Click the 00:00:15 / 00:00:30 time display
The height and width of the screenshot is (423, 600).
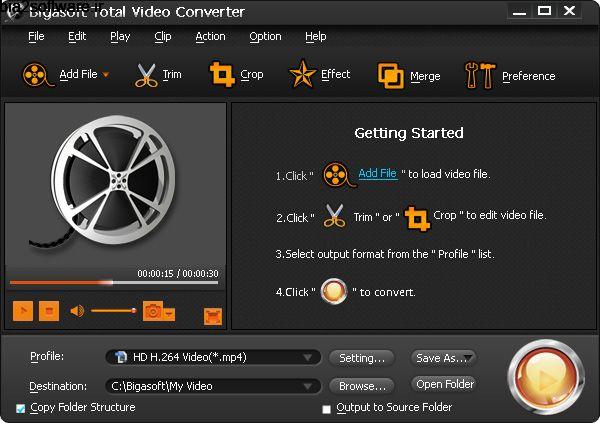coord(178,273)
